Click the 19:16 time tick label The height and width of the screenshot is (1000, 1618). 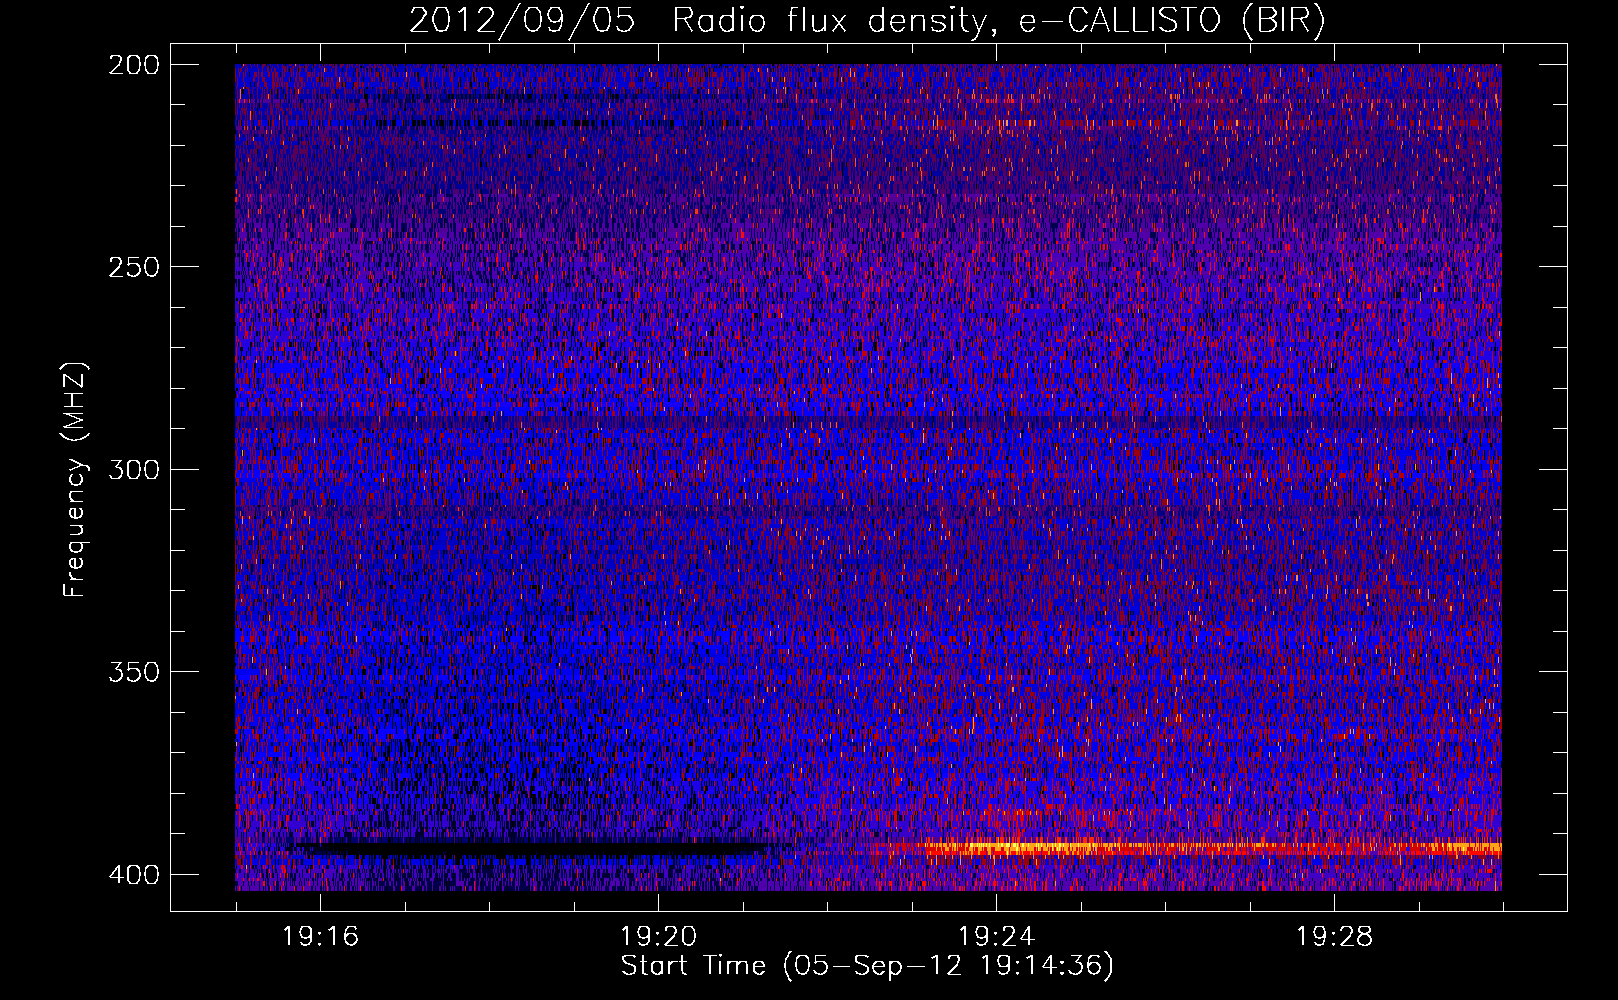[x=320, y=937]
